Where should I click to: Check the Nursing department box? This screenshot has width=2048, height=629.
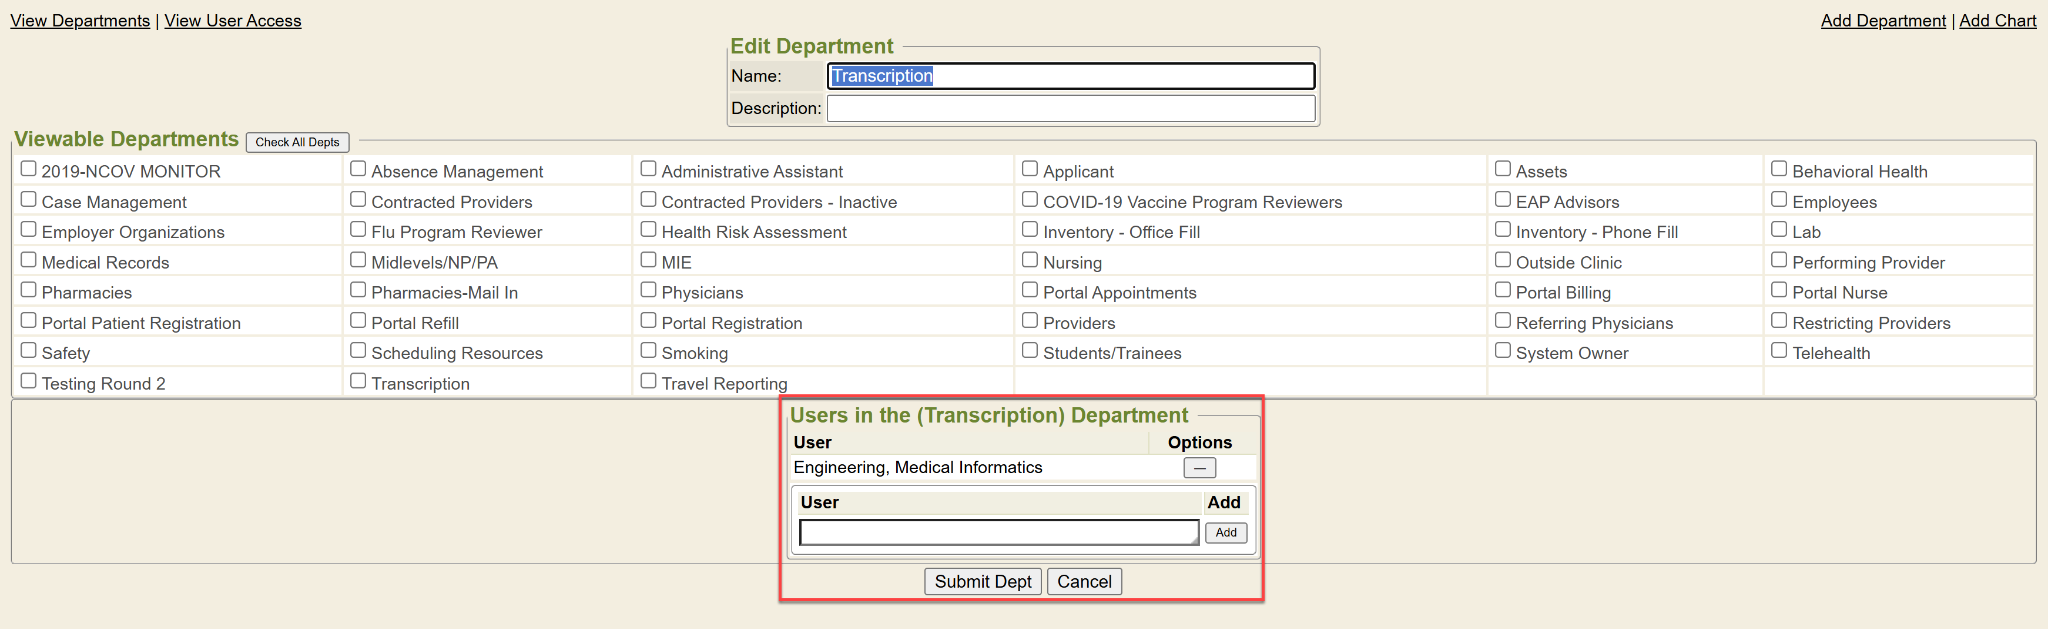click(1030, 260)
